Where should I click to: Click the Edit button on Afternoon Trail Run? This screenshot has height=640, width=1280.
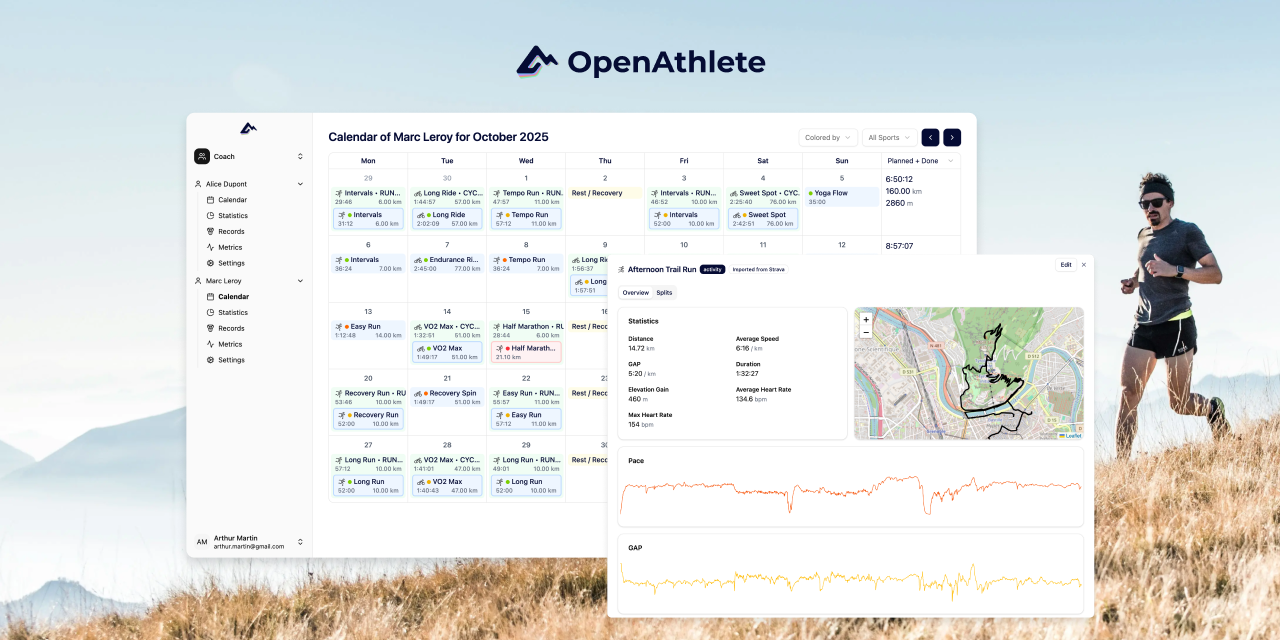click(x=1066, y=264)
